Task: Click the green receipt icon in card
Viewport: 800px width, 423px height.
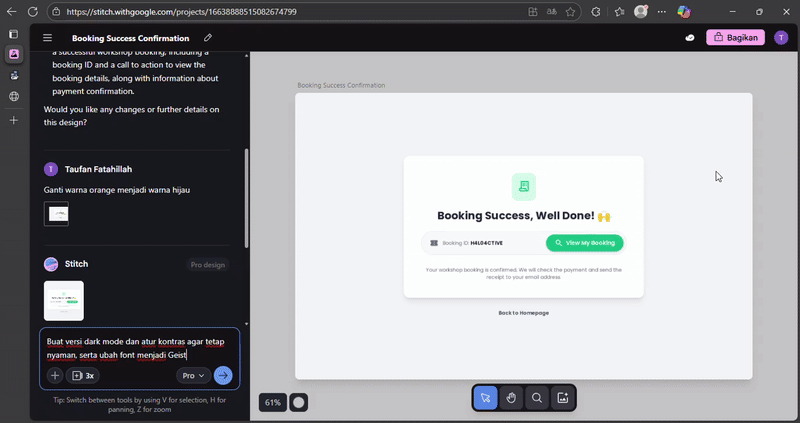Action: (524, 186)
